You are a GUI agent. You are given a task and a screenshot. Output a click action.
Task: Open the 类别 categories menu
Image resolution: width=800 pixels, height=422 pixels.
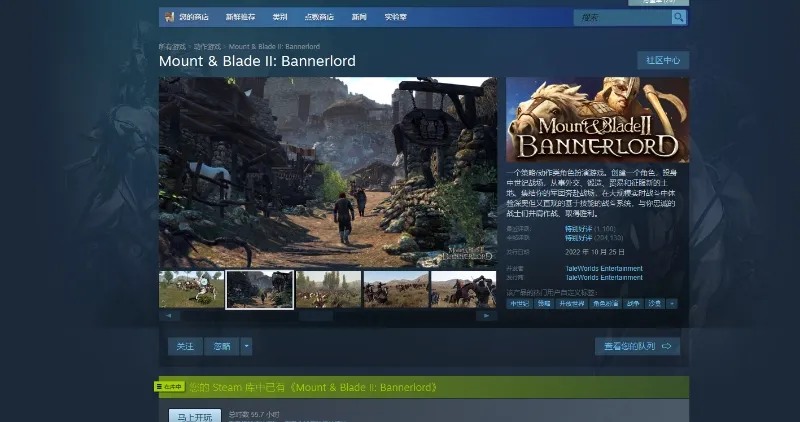coord(279,18)
